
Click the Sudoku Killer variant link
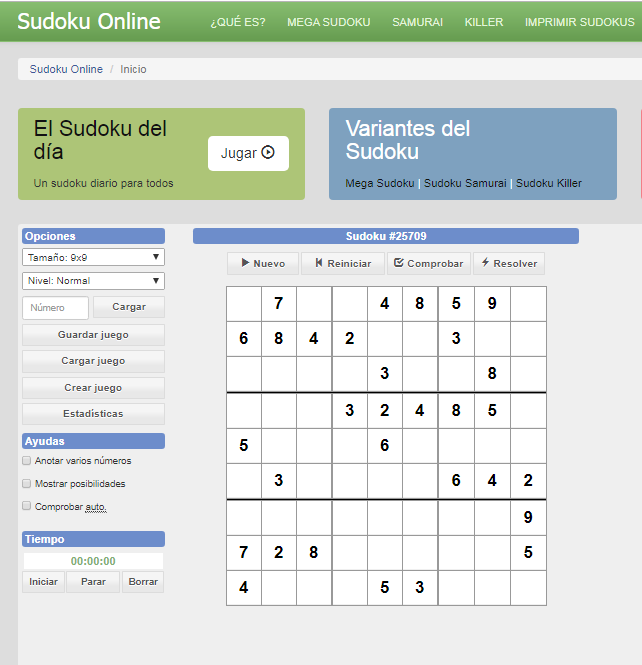(x=549, y=183)
